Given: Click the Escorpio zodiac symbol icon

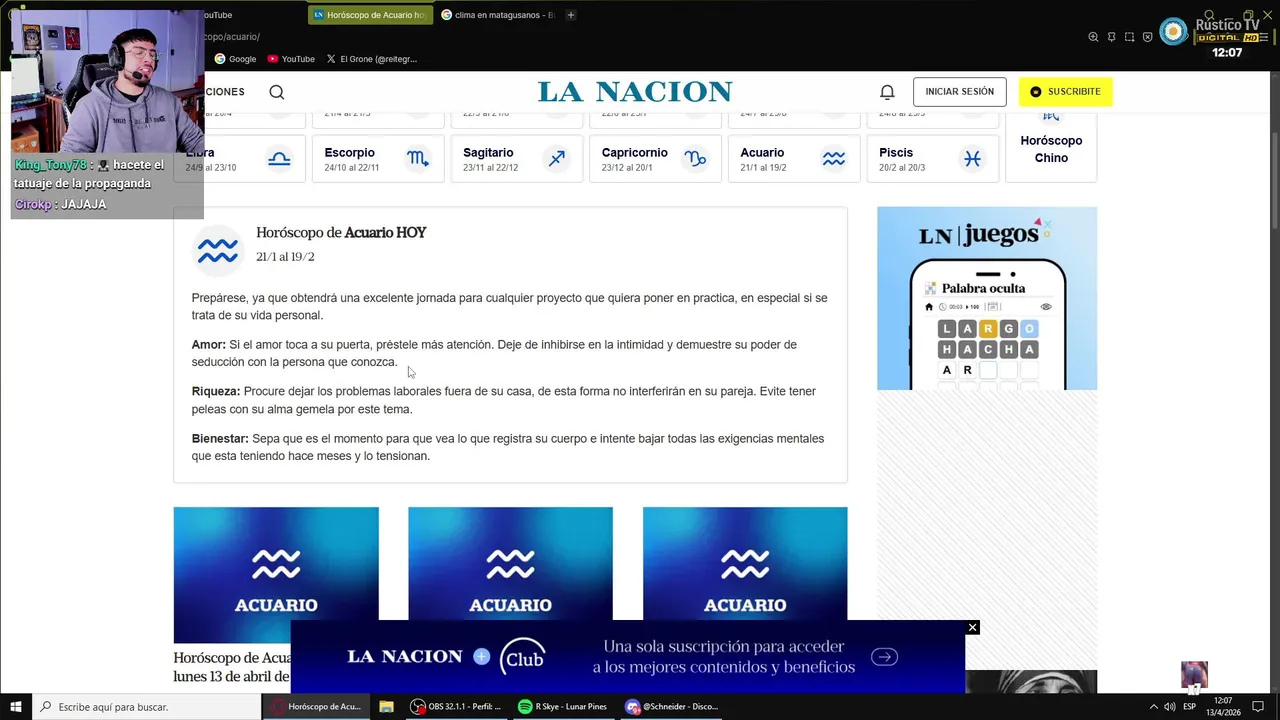Looking at the screenshot, I should [418, 159].
